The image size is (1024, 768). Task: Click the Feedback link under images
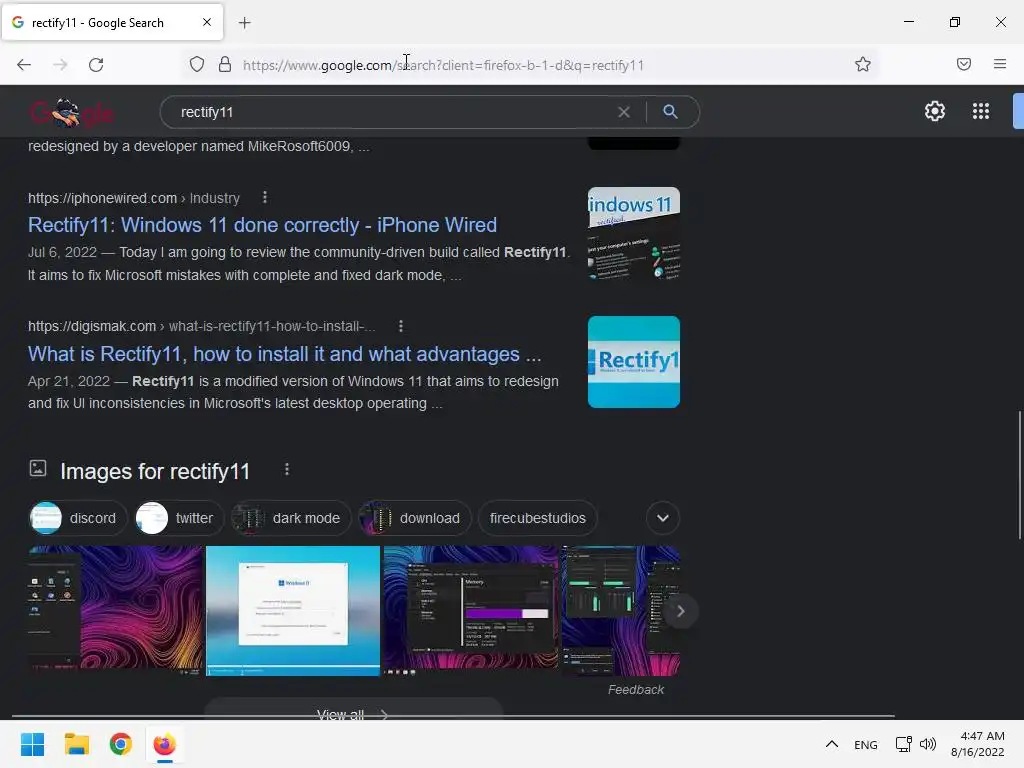[635, 690]
